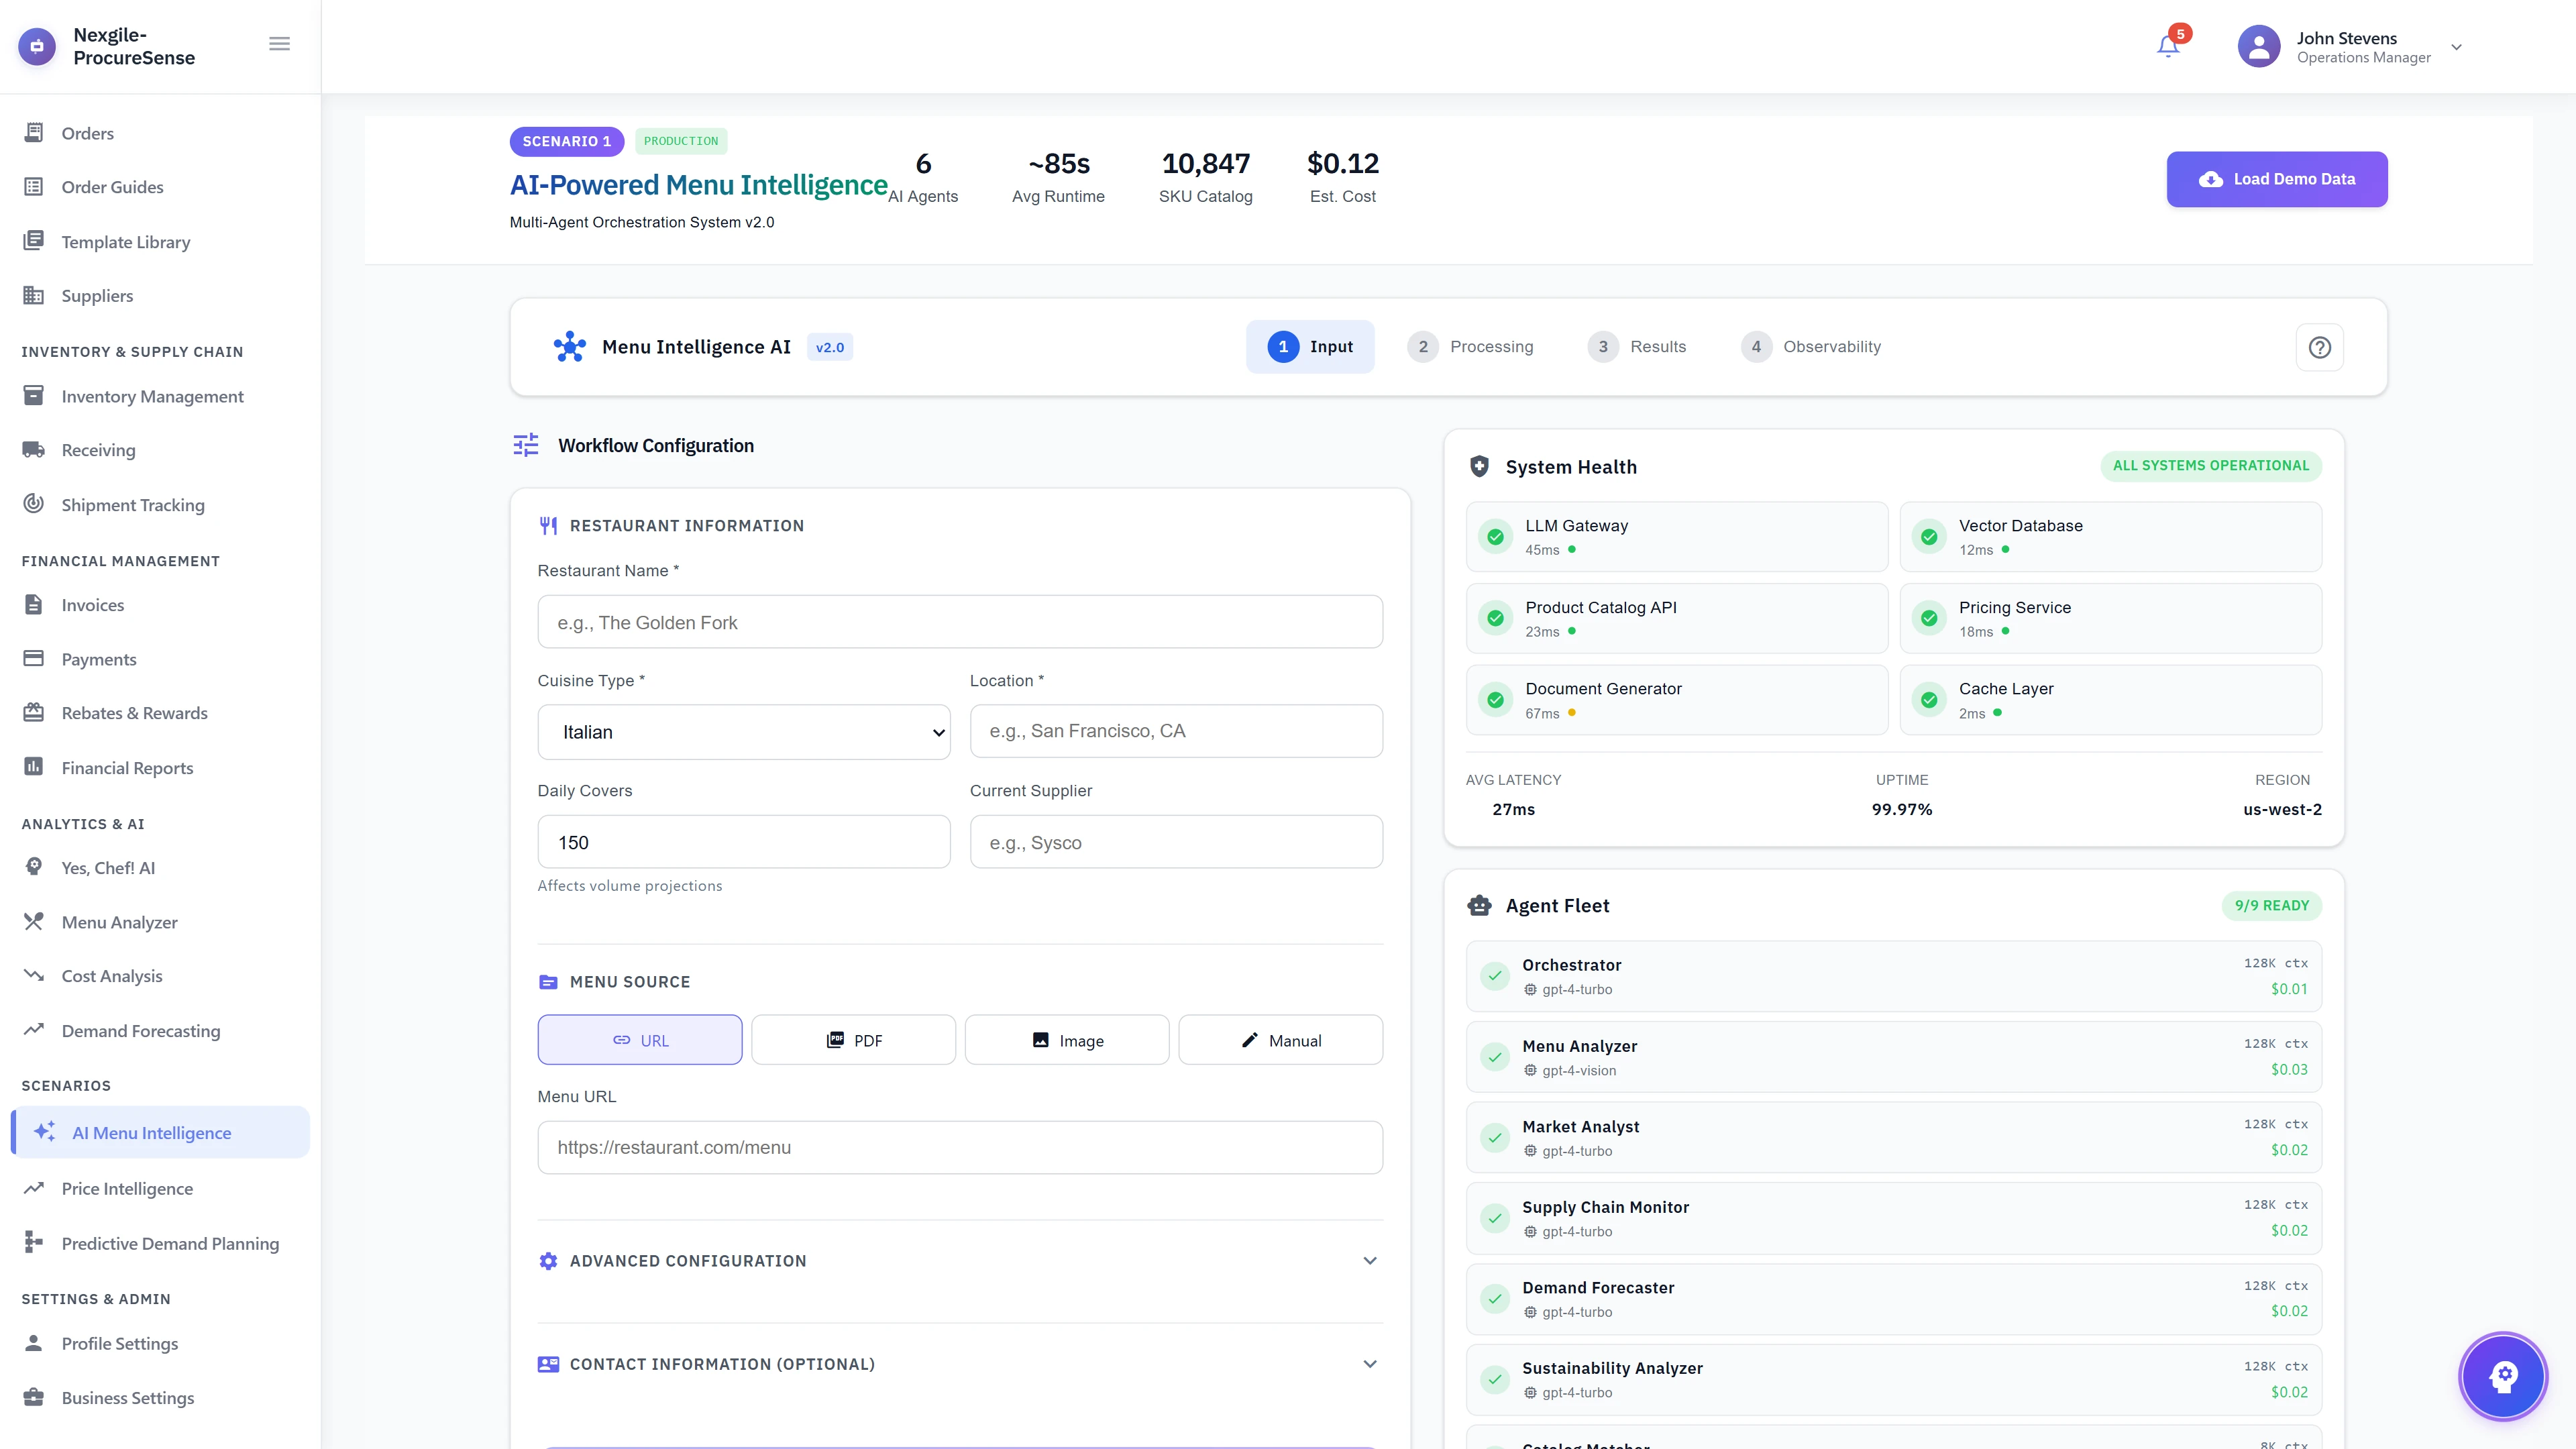Switch menu source to Image
The height and width of the screenshot is (1449, 2576).
point(1066,1040)
